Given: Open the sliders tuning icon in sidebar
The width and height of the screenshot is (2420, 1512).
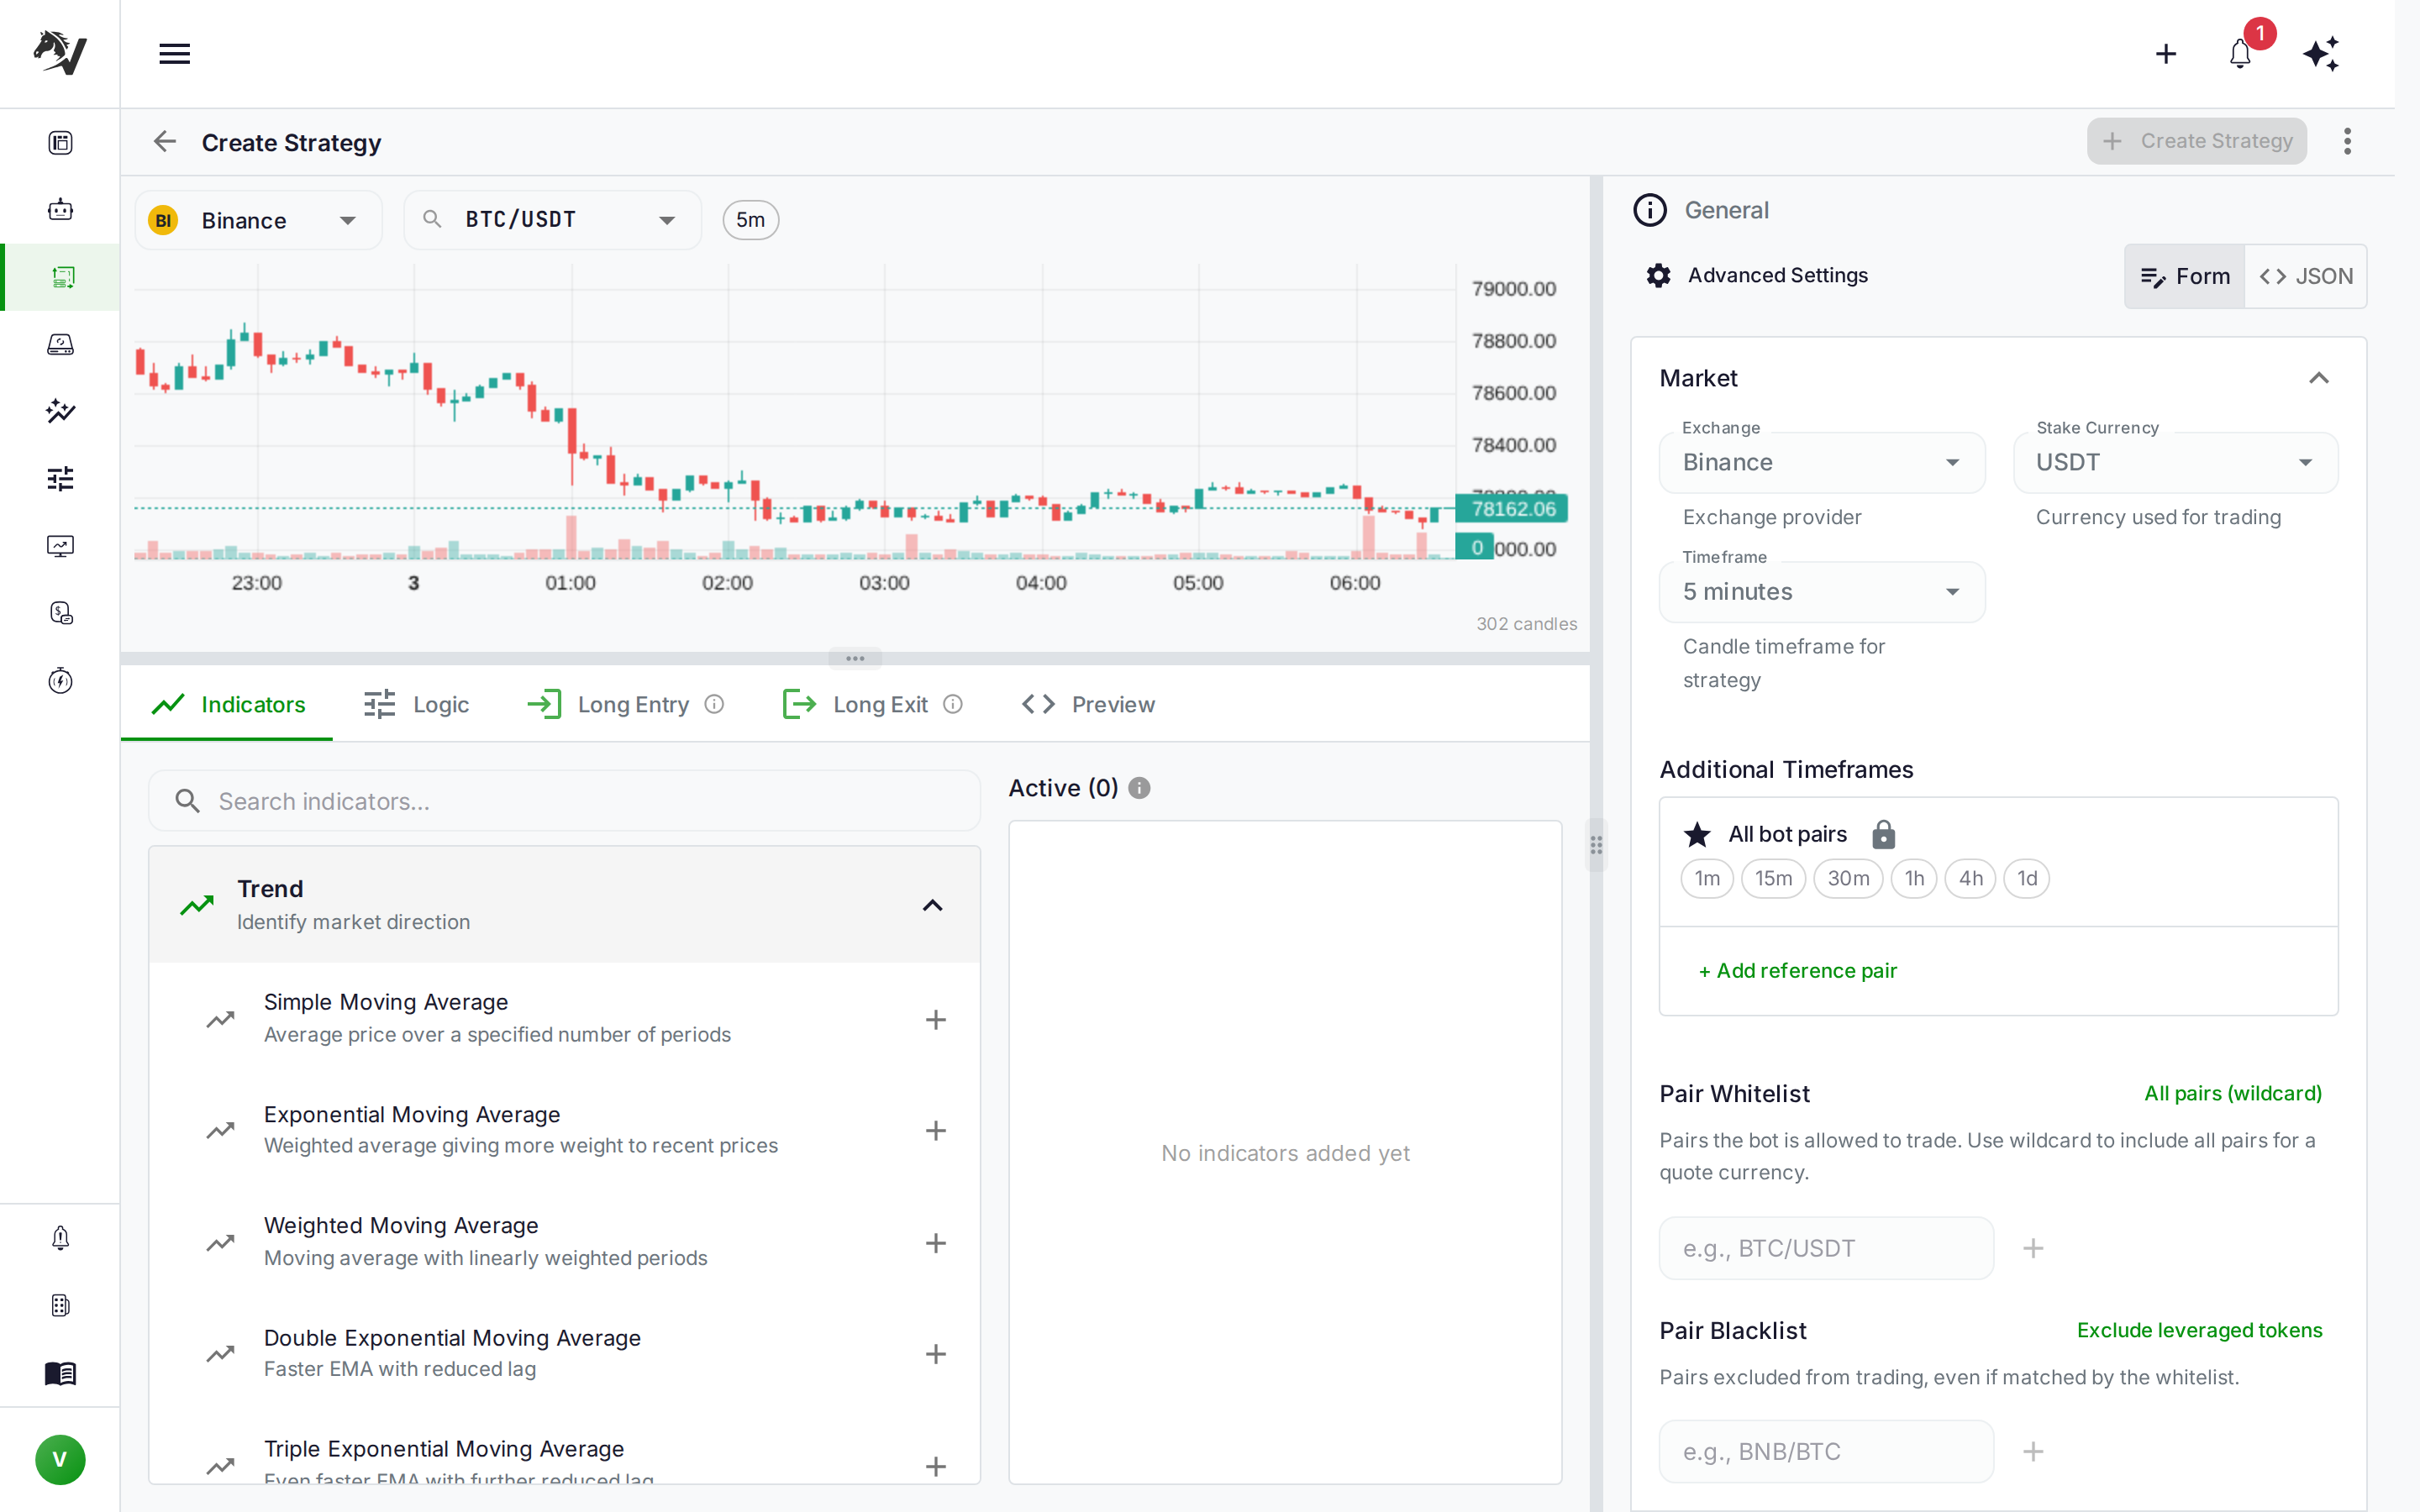Looking at the screenshot, I should click(x=60, y=479).
